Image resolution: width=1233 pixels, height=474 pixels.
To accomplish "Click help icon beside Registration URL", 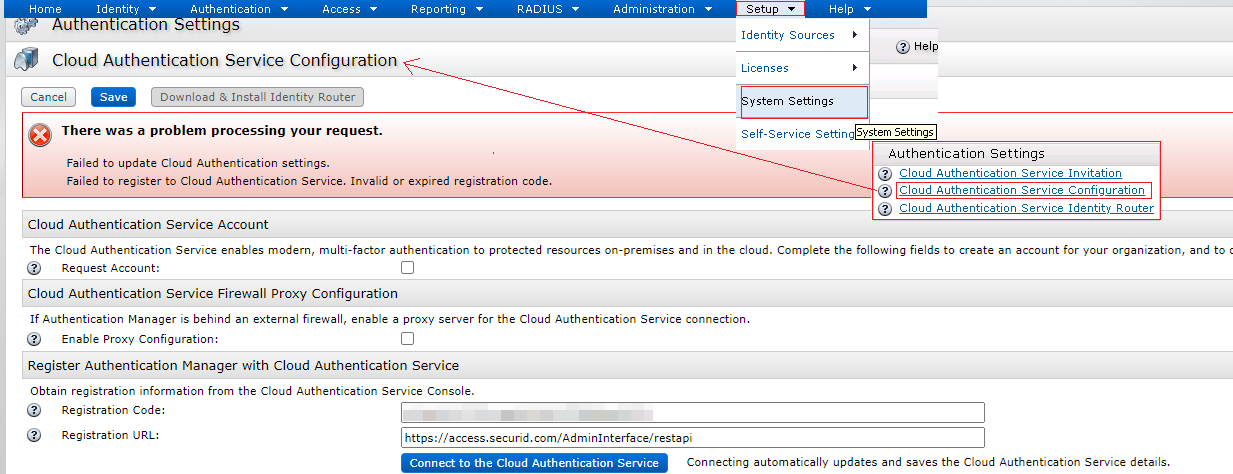I will (34, 435).
